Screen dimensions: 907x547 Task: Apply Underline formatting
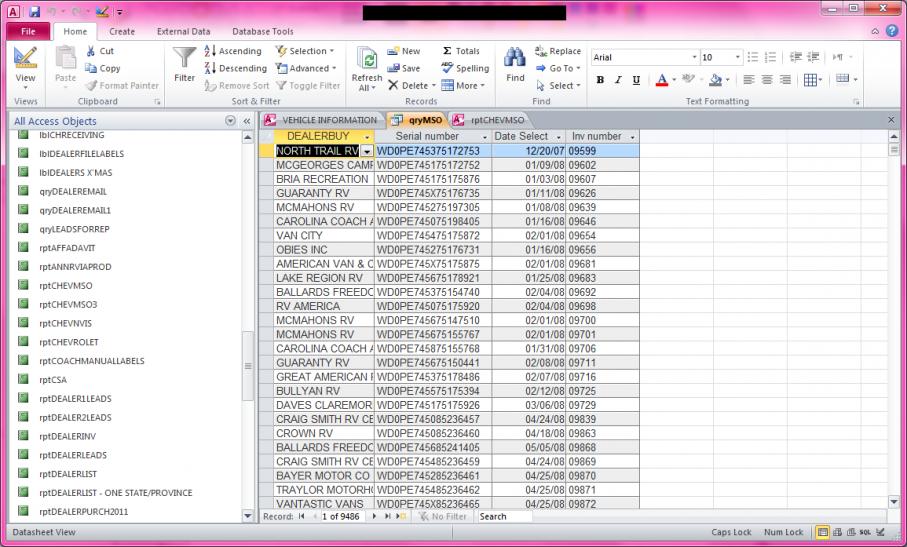636,80
